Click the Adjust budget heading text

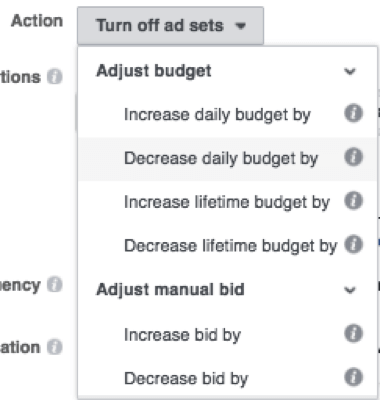coord(154,71)
